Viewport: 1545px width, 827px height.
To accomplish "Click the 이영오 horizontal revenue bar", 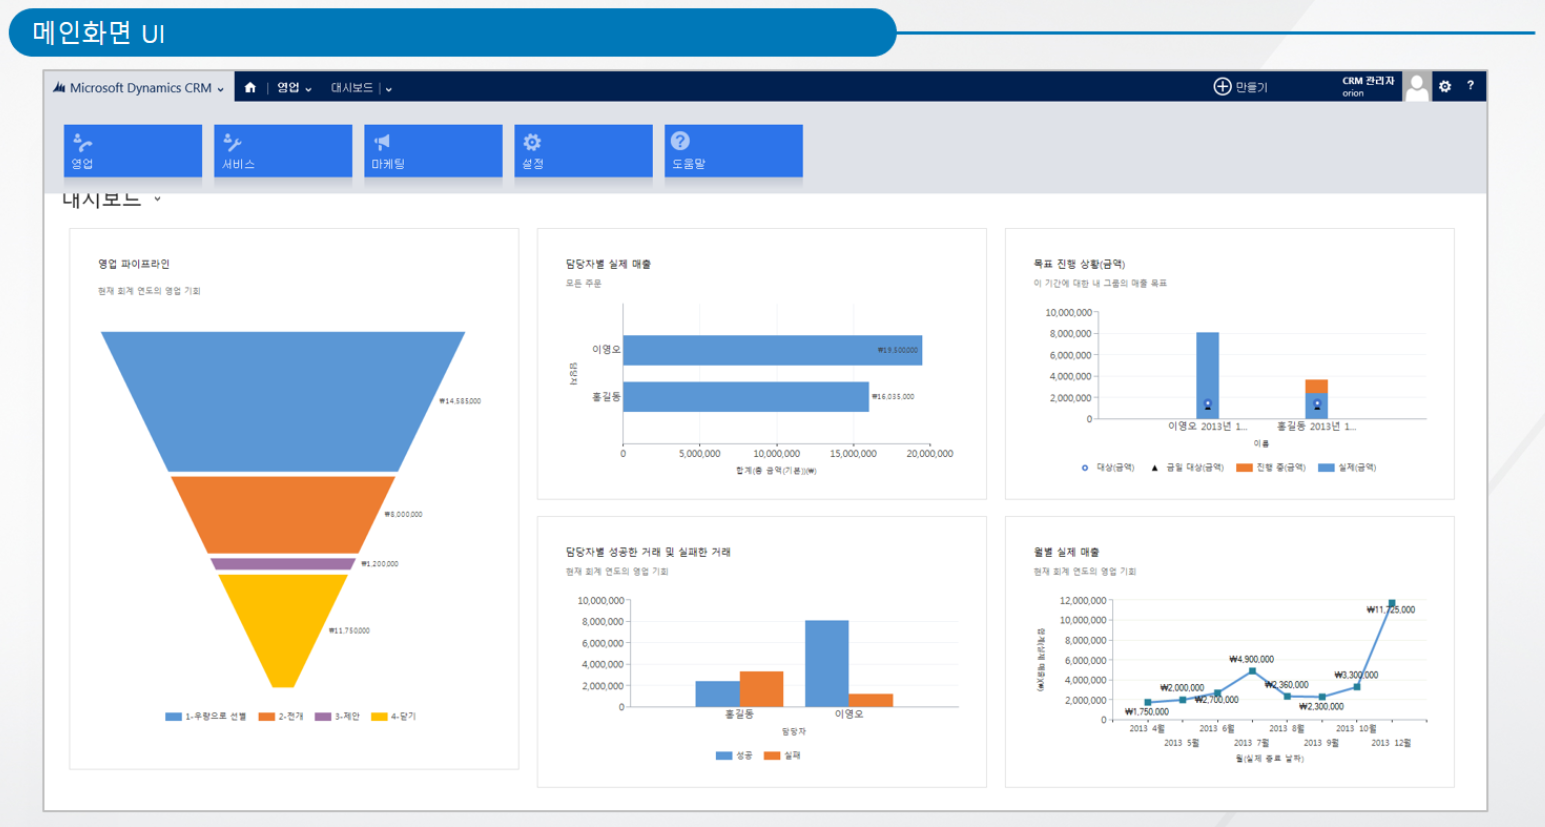I will tap(772, 350).
